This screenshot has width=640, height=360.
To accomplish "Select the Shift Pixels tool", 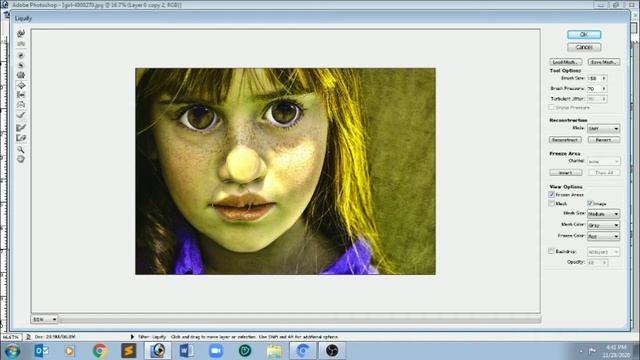I will click(21, 95).
